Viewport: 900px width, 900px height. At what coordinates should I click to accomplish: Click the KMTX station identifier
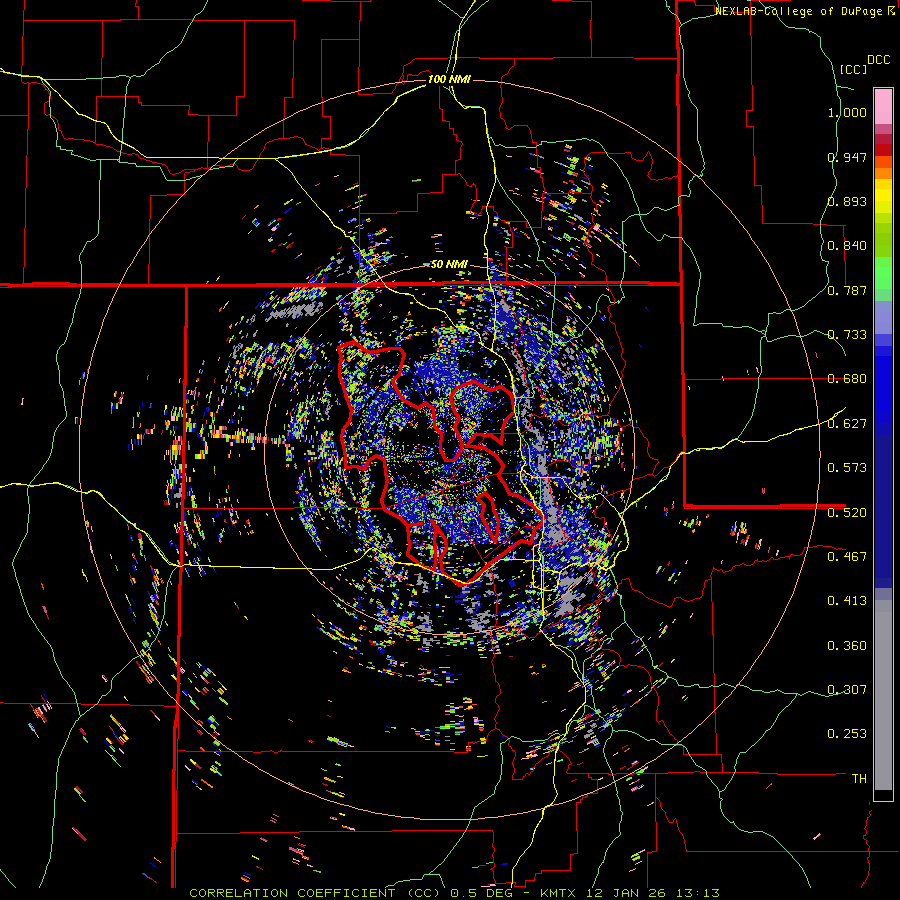click(560, 893)
